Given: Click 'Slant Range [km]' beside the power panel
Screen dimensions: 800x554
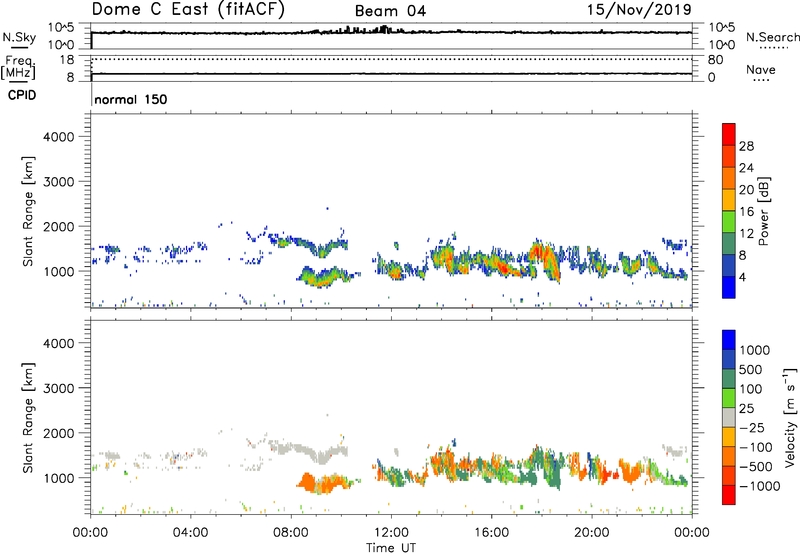Looking at the screenshot, I should pyautogui.click(x=28, y=211).
